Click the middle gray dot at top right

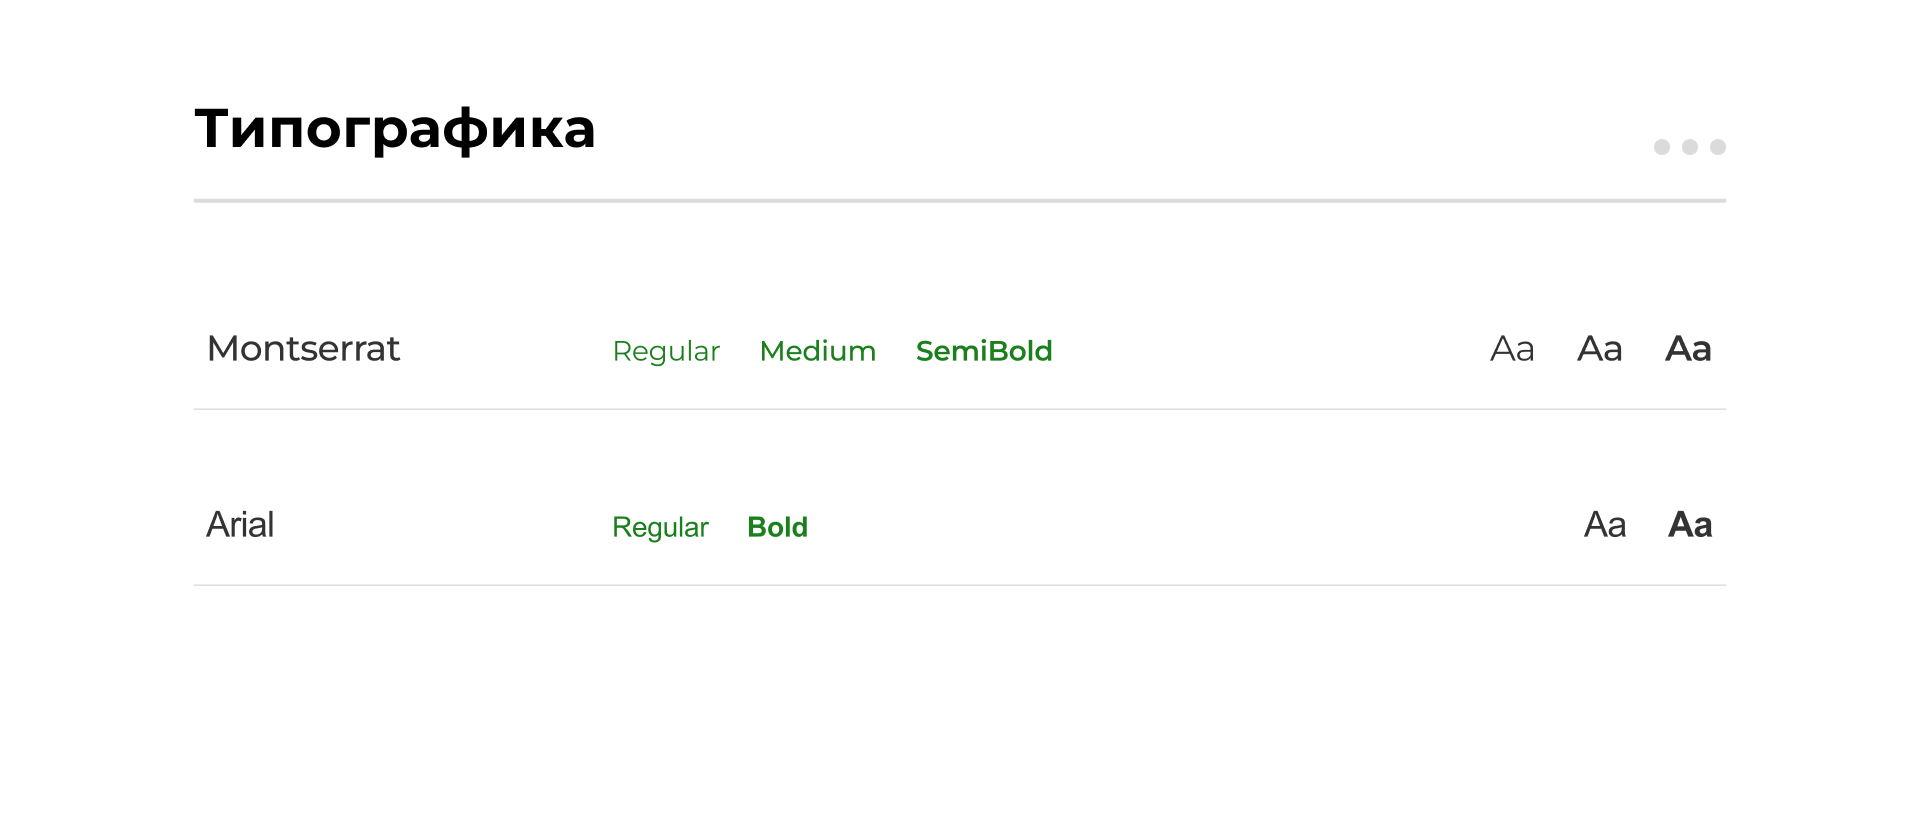[1690, 147]
